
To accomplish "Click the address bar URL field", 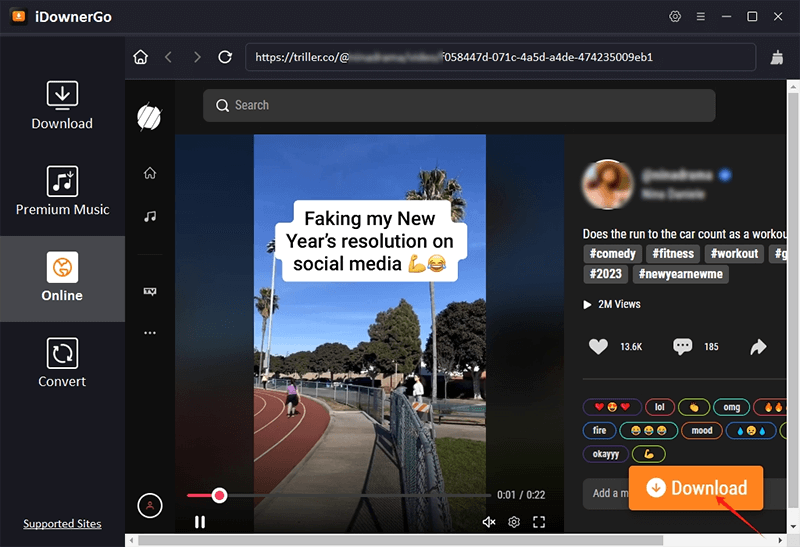I will click(501, 57).
